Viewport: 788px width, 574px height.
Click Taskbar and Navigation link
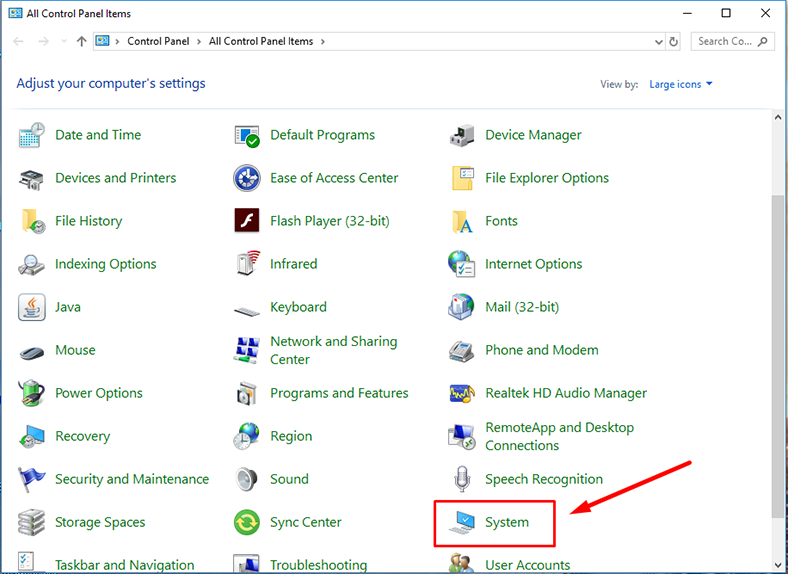point(125,565)
